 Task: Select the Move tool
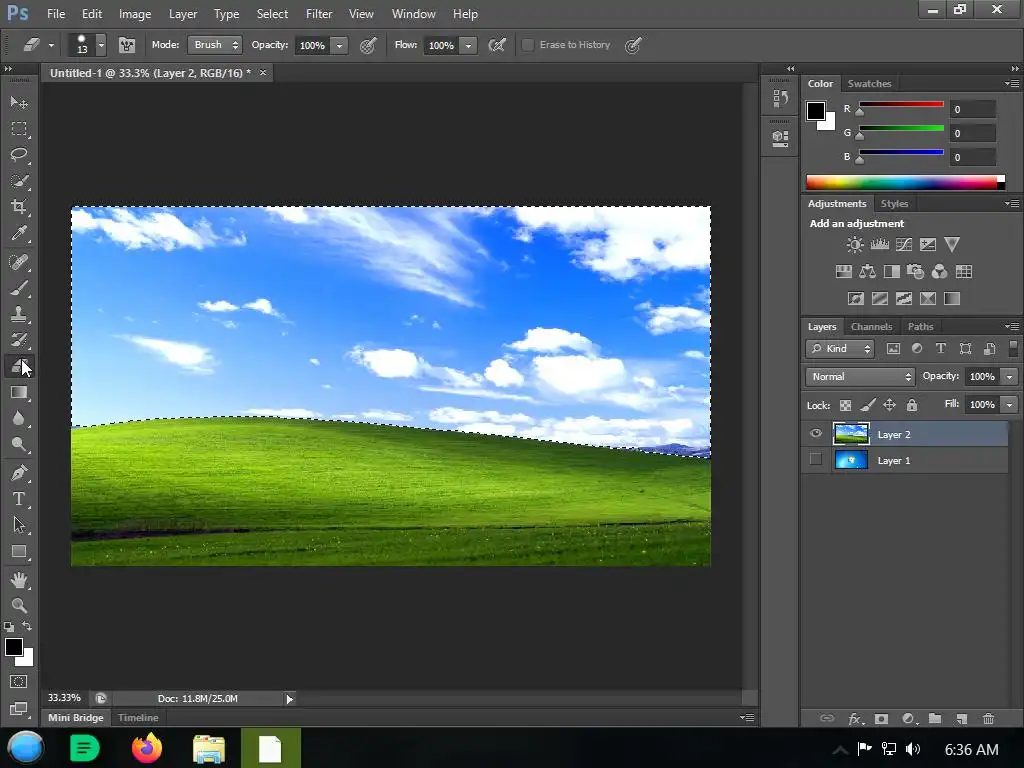coord(19,103)
